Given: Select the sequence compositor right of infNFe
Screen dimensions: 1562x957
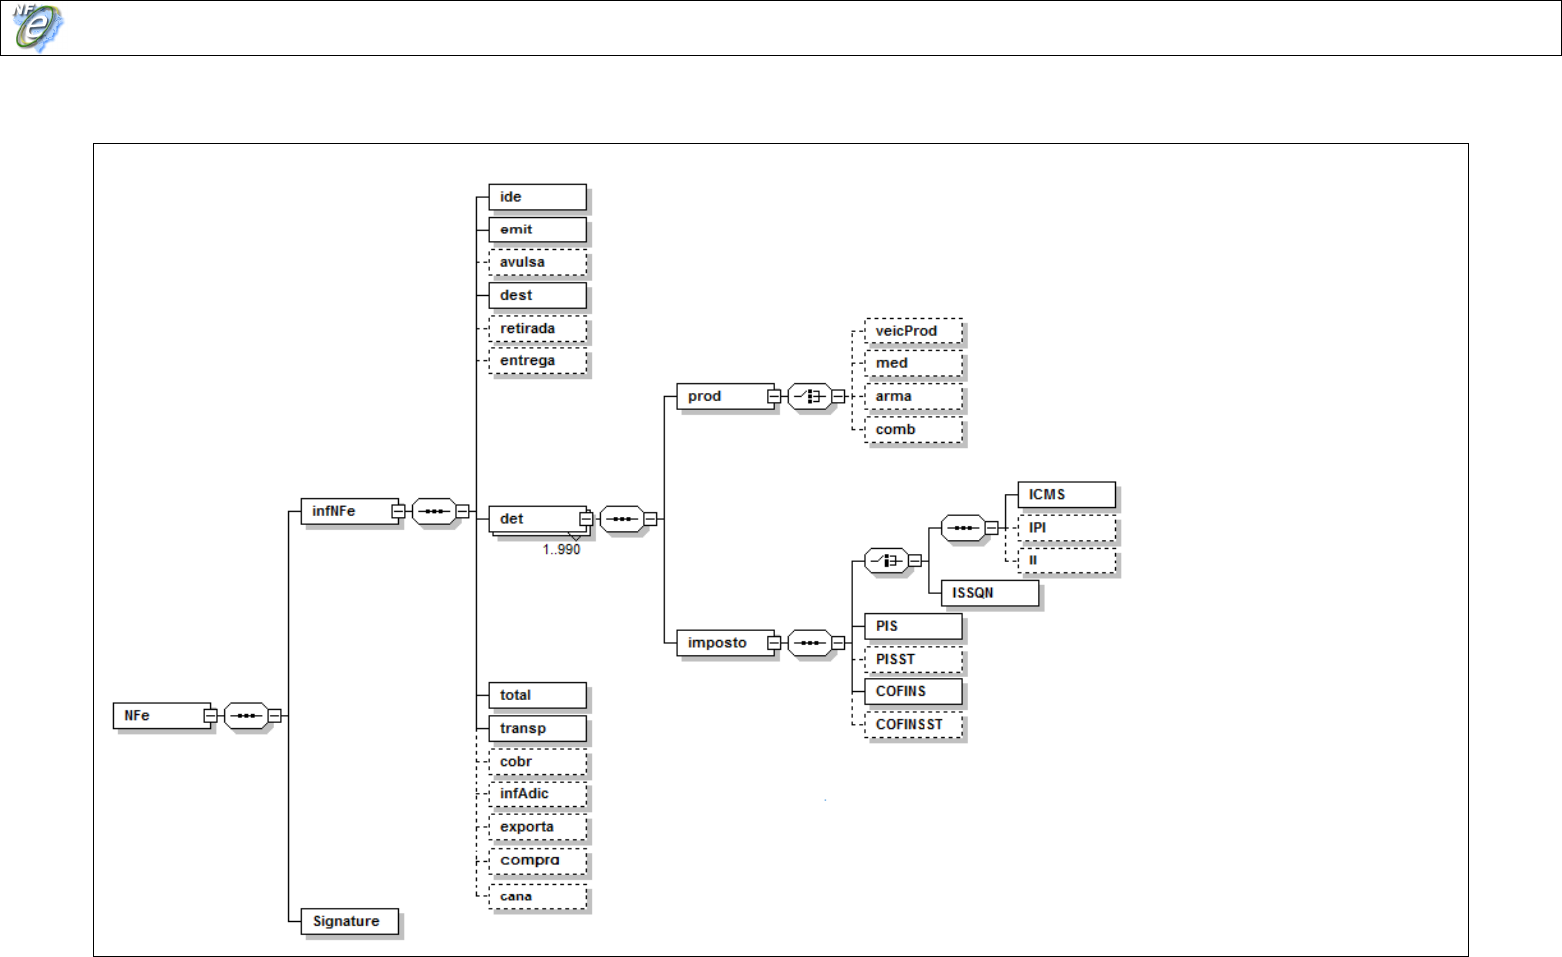Looking at the screenshot, I should click(x=433, y=511).
